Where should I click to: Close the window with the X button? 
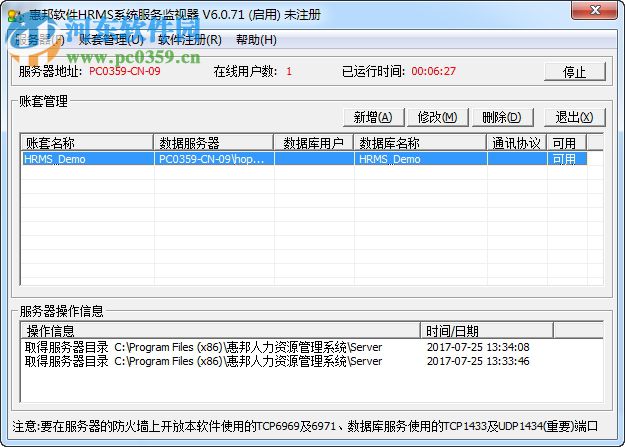click(595, 10)
